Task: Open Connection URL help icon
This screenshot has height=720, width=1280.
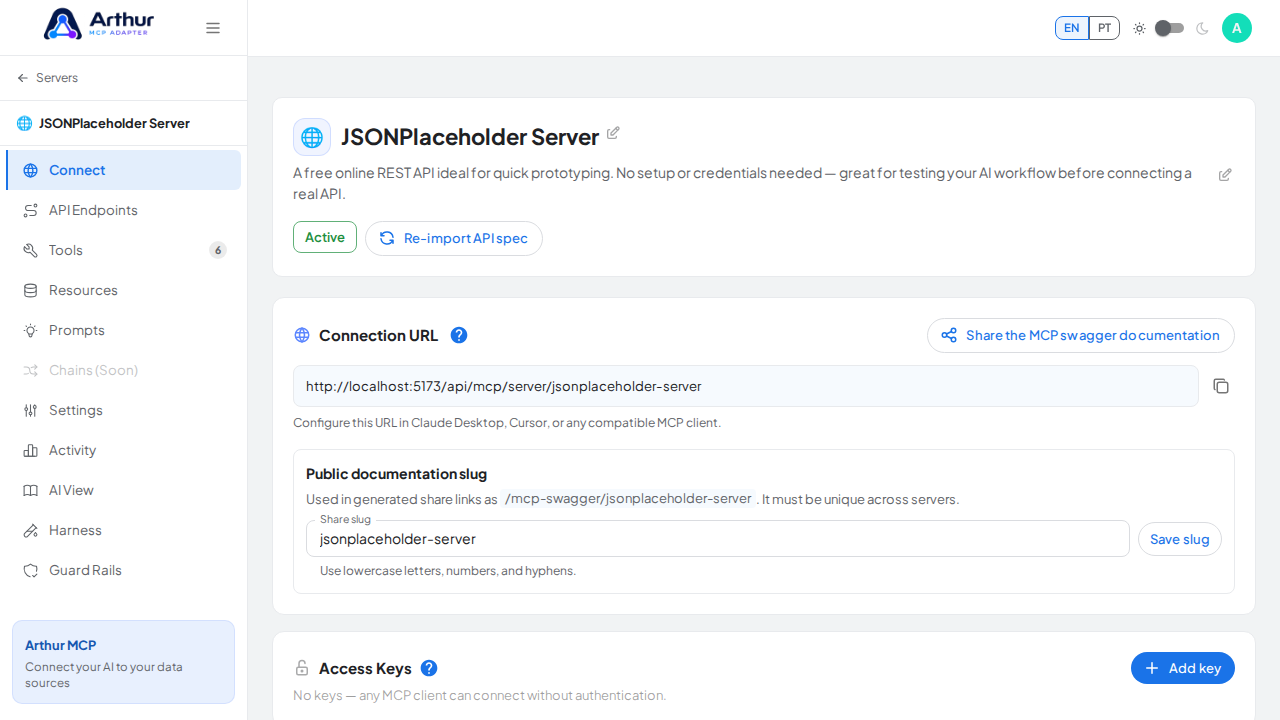Action: [x=459, y=335]
